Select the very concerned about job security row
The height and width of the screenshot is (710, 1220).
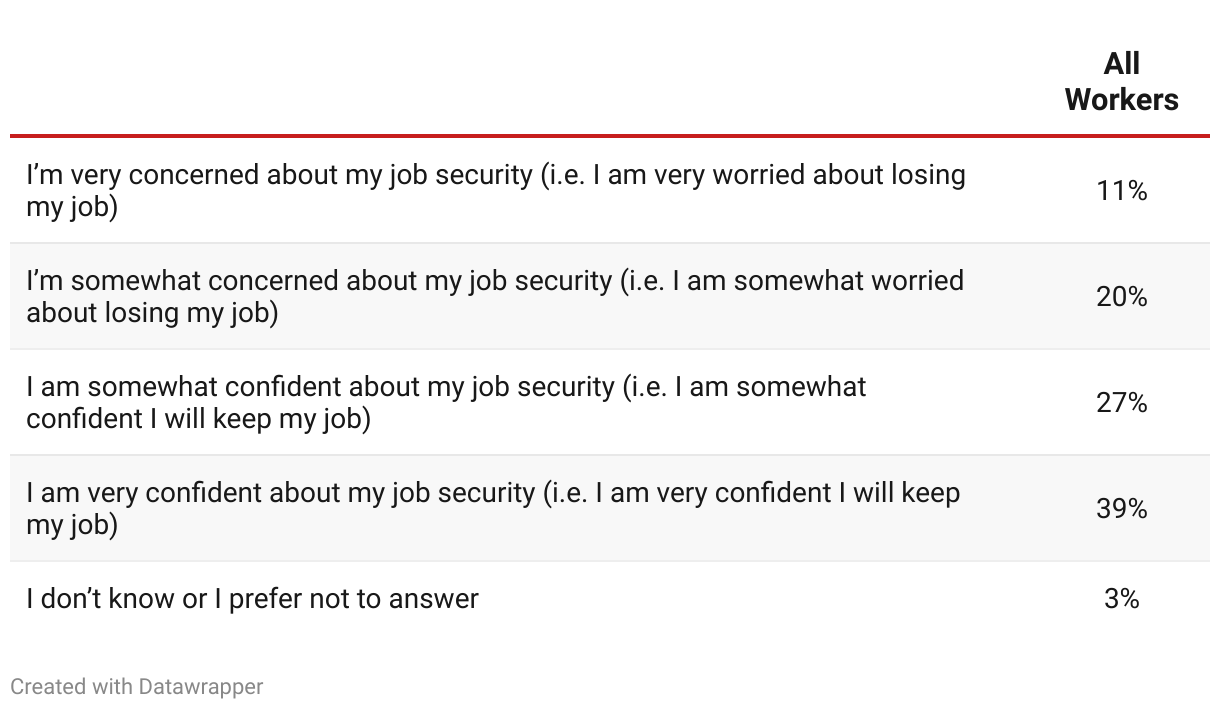click(x=610, y=190)
